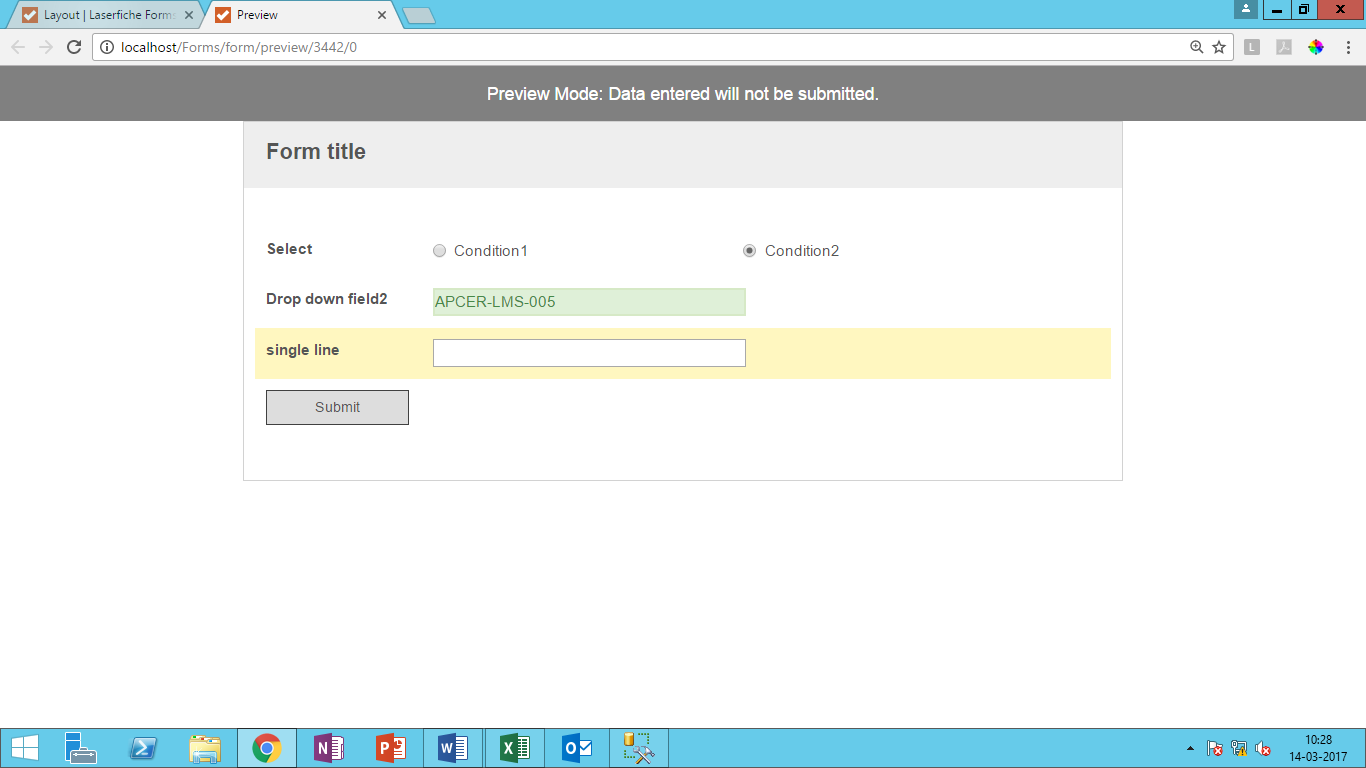Click the Action Center flag icon
The width and height of the screenshot is (1366, 768).
pyautogui.click(x=1215, y=748)
